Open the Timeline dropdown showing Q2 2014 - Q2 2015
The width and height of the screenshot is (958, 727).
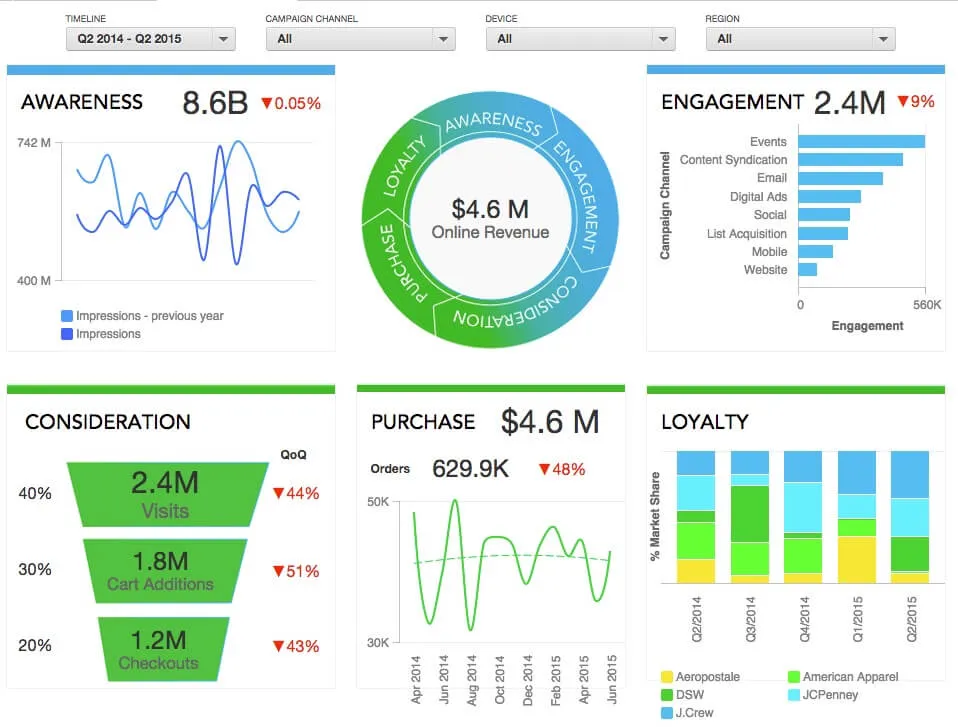(150, 39)
